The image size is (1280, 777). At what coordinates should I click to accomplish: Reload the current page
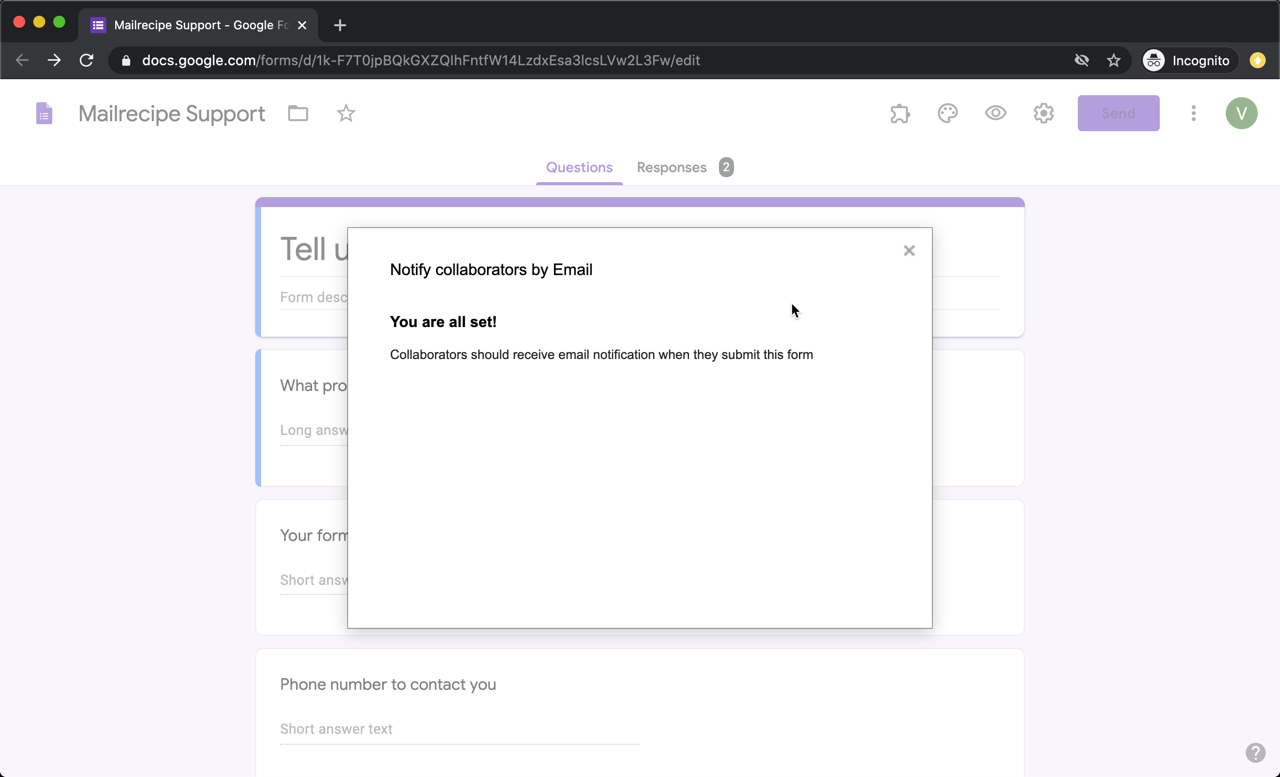pyautogui.click(x=86, y=60)
